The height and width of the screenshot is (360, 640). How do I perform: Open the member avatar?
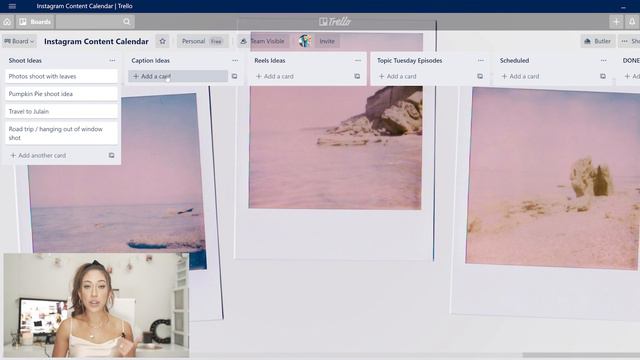coord(304,41)
